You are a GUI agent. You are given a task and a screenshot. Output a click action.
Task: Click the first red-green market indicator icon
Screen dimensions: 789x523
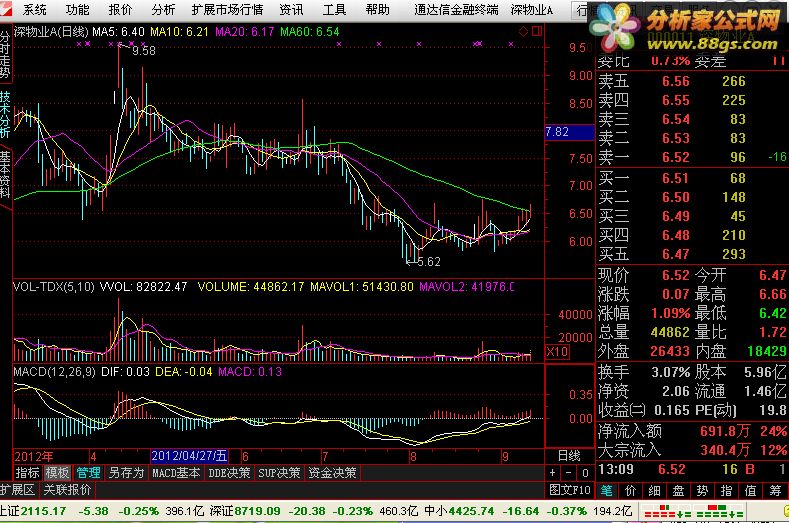click(x=668, y=512)
